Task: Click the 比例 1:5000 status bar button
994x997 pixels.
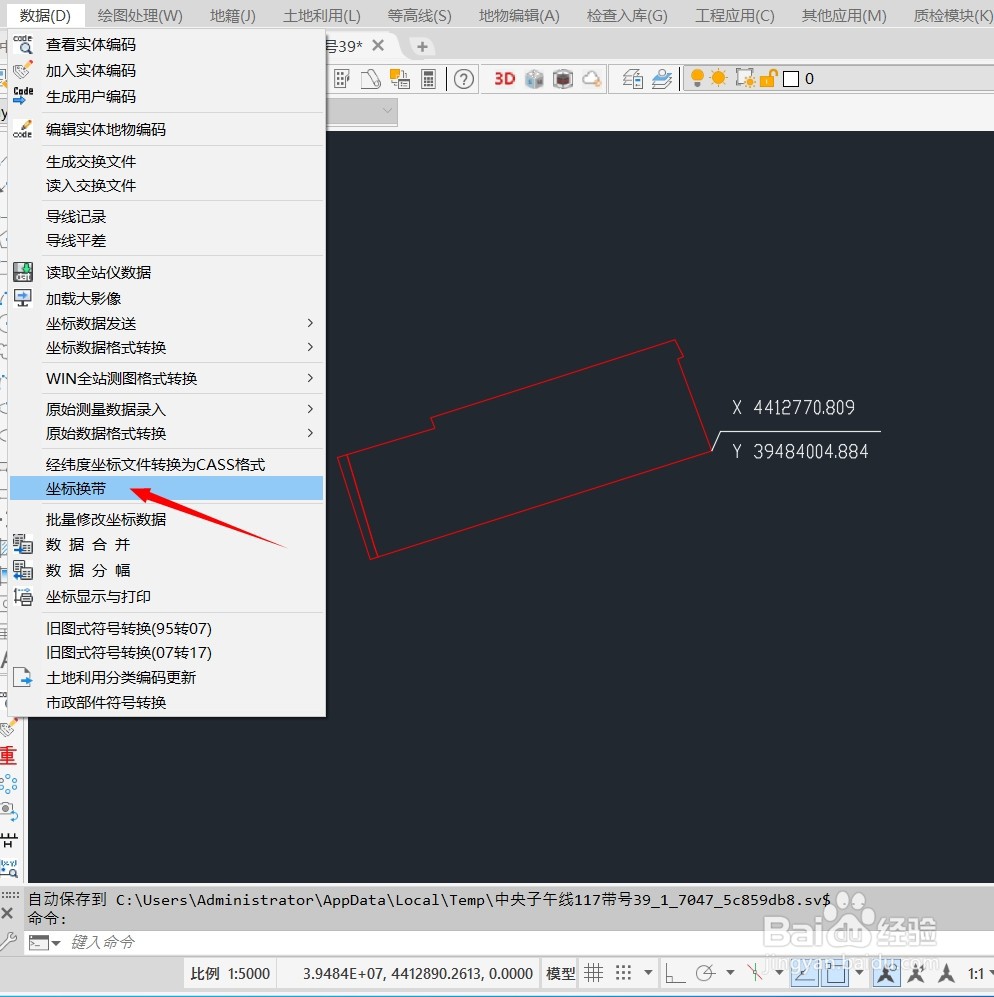Action: pos(228,972)
